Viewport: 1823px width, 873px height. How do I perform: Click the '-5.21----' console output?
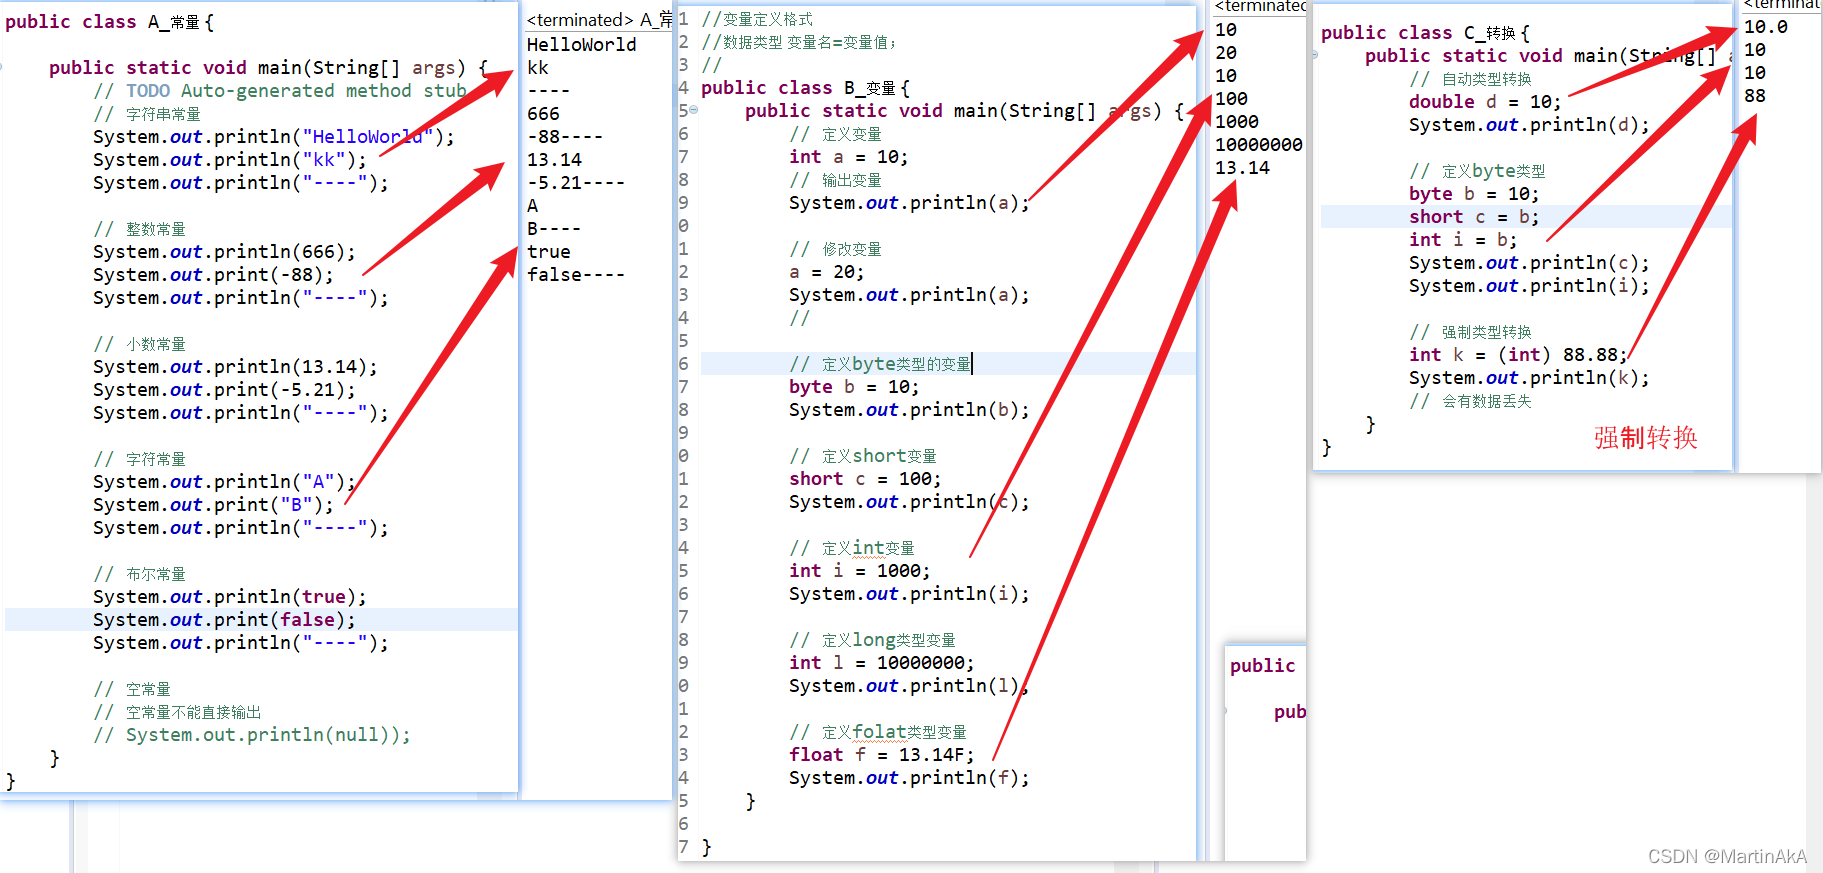coord(576,183)
